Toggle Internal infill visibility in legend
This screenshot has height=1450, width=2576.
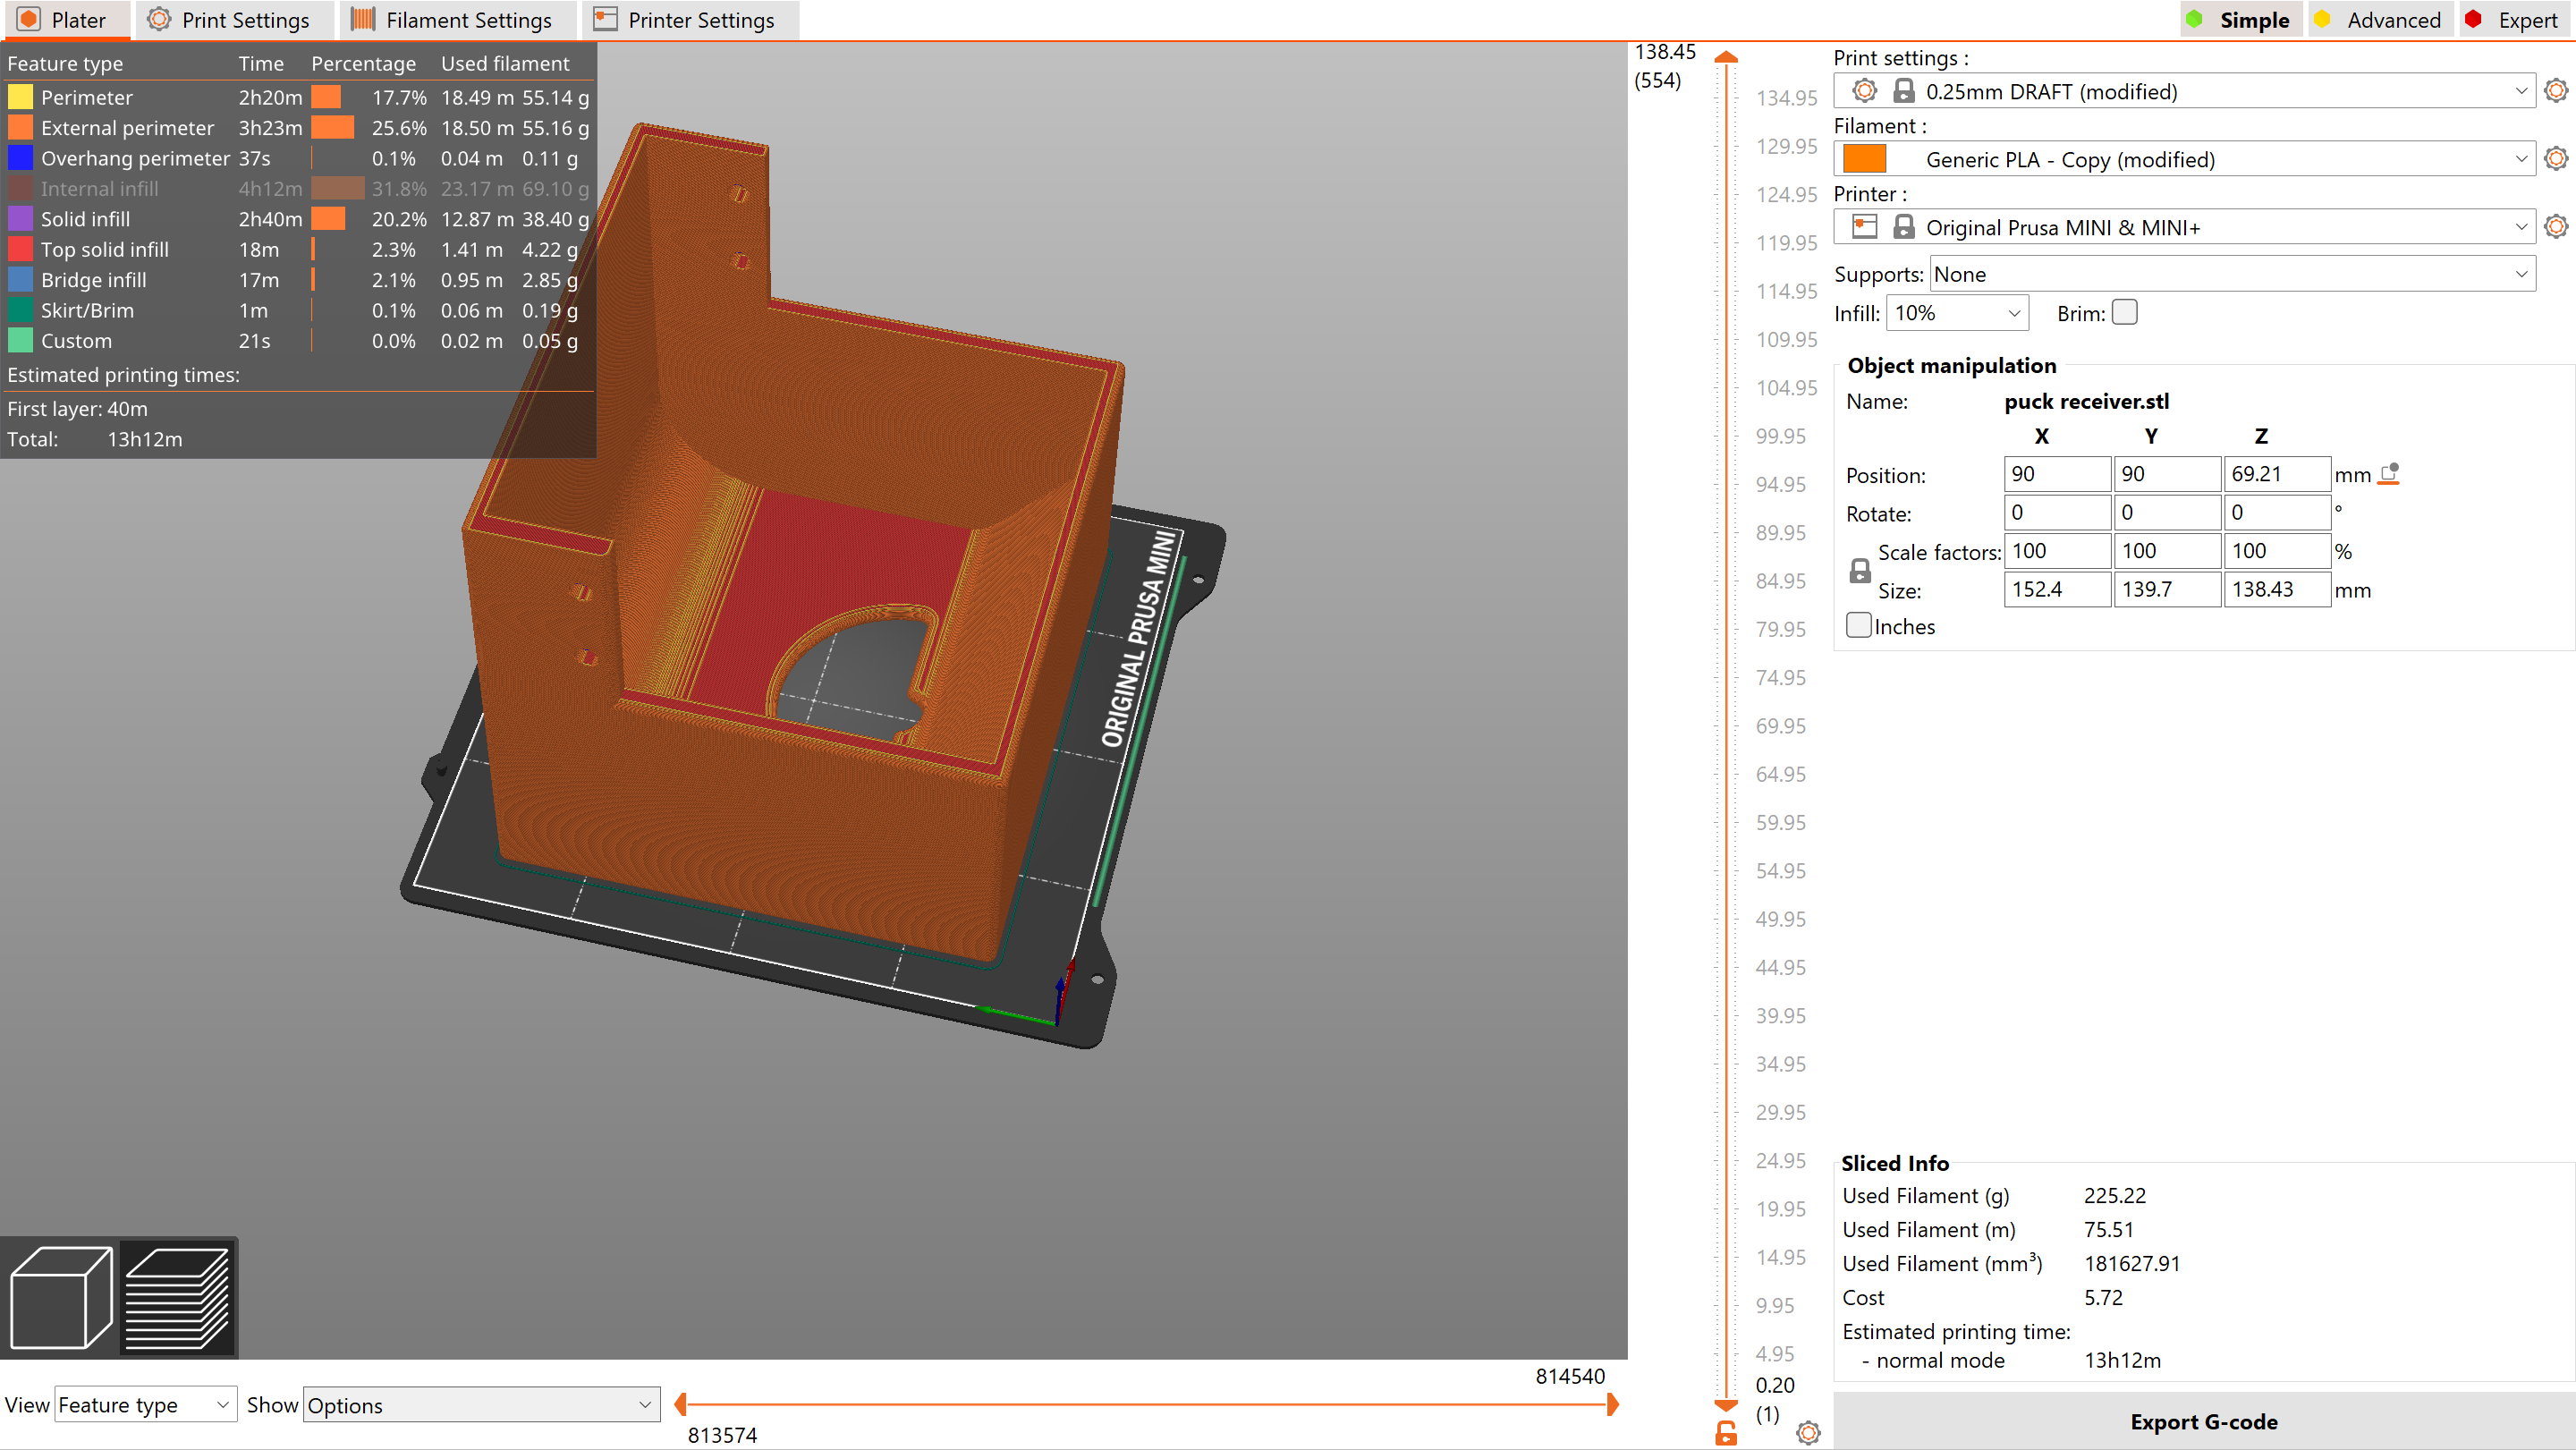tap(99, 189)
